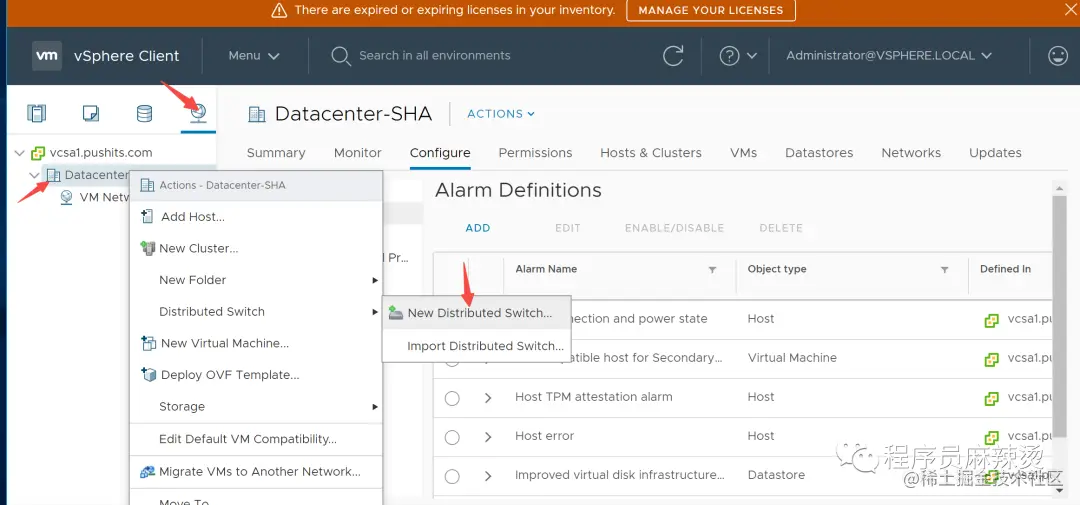Image resolution: width=1080 pixels, height=505 pixels.
Task: Switch to the Summary tab
Action: click(x=276, y=153)
